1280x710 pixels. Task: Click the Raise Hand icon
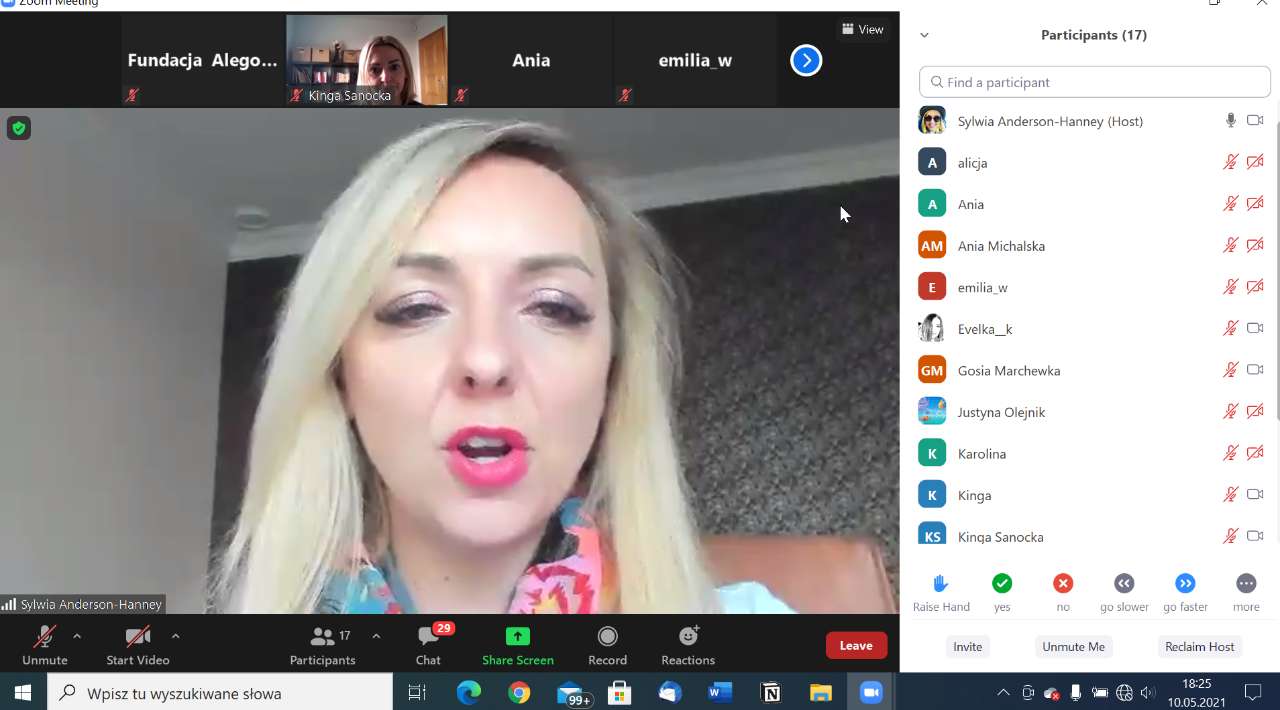(940, 583)
